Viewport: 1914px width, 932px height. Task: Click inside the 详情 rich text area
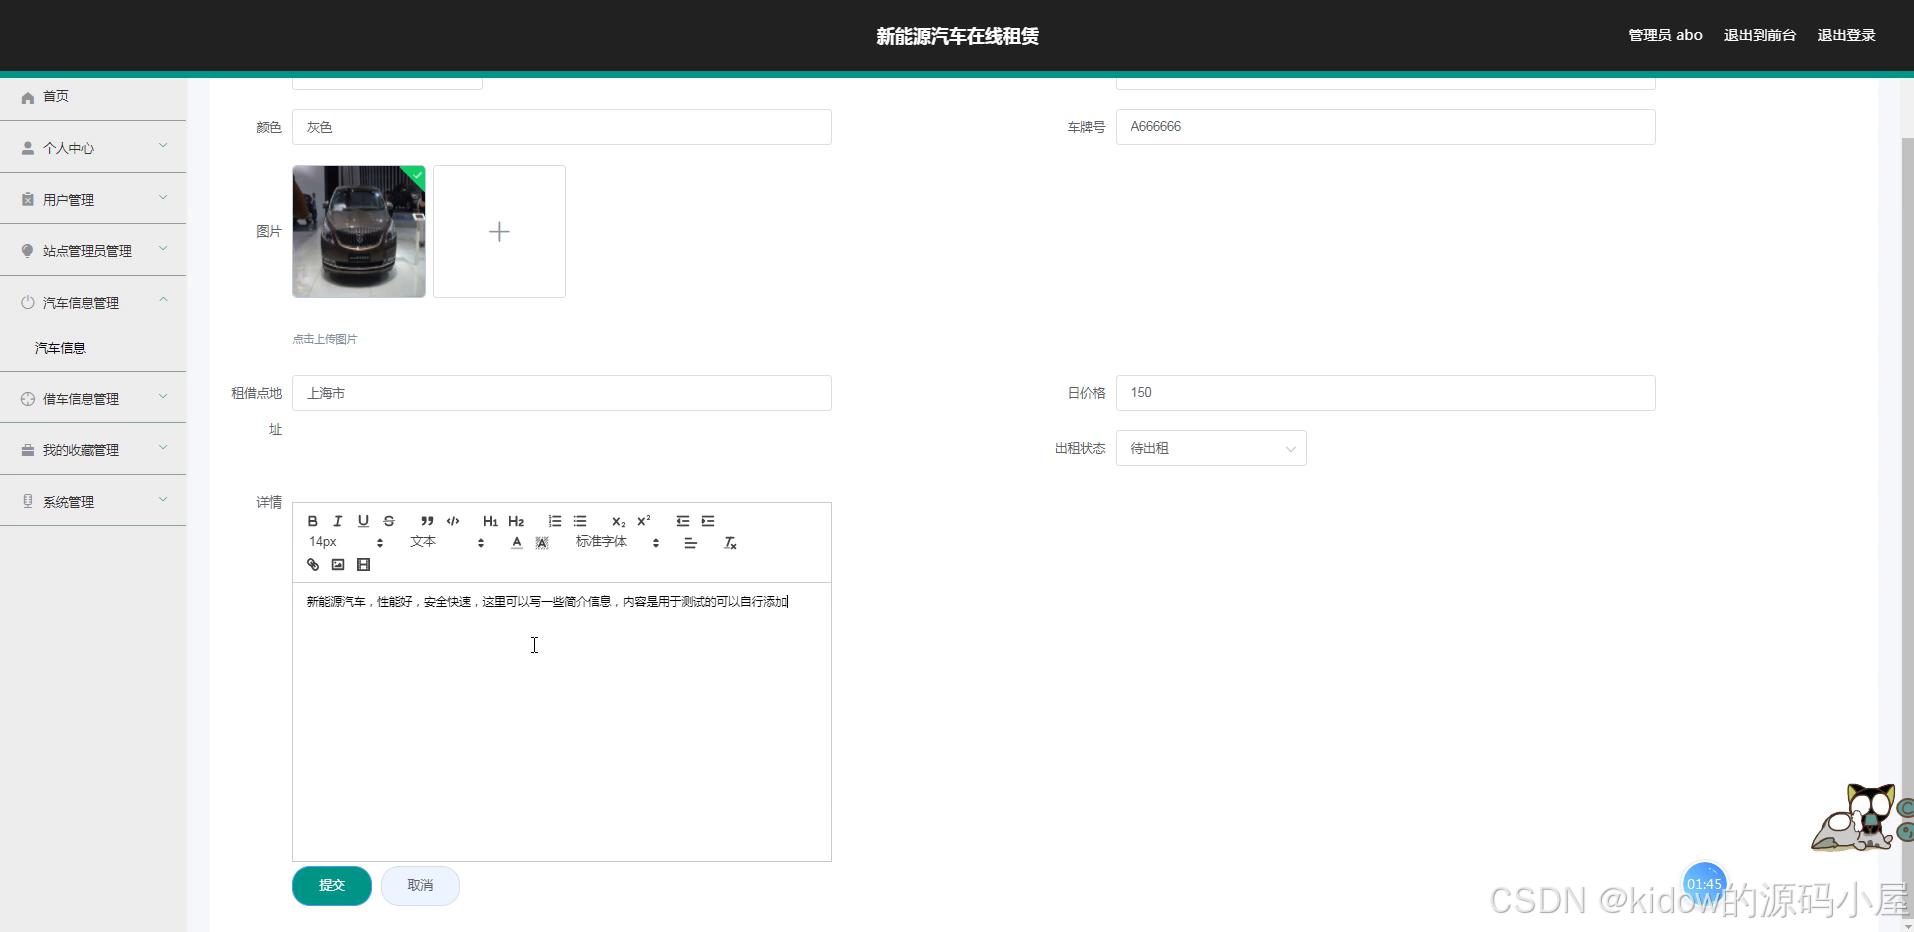pyautogui.click(x=562, y=721)
